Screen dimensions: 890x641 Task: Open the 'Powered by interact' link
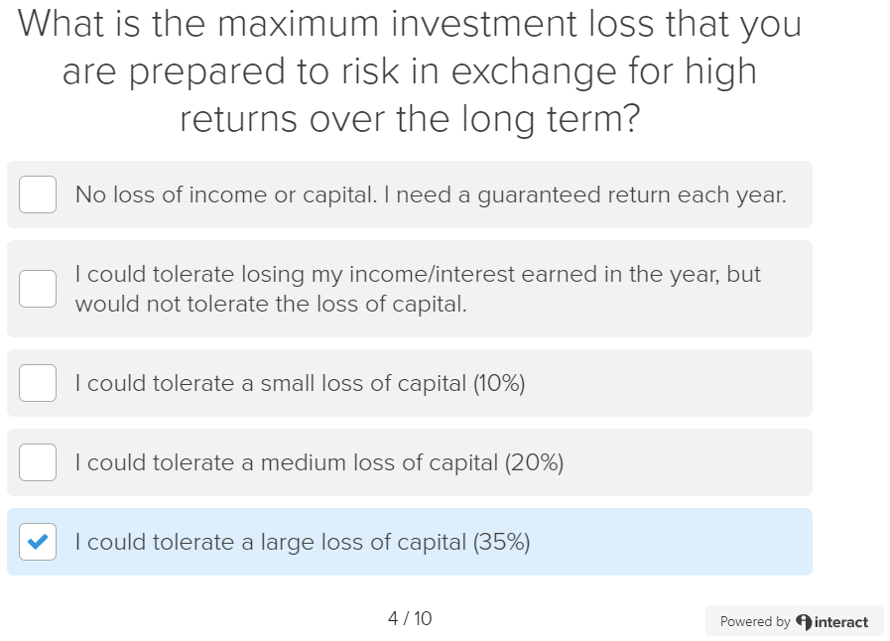pyautogui.click(x=794, y=621)
